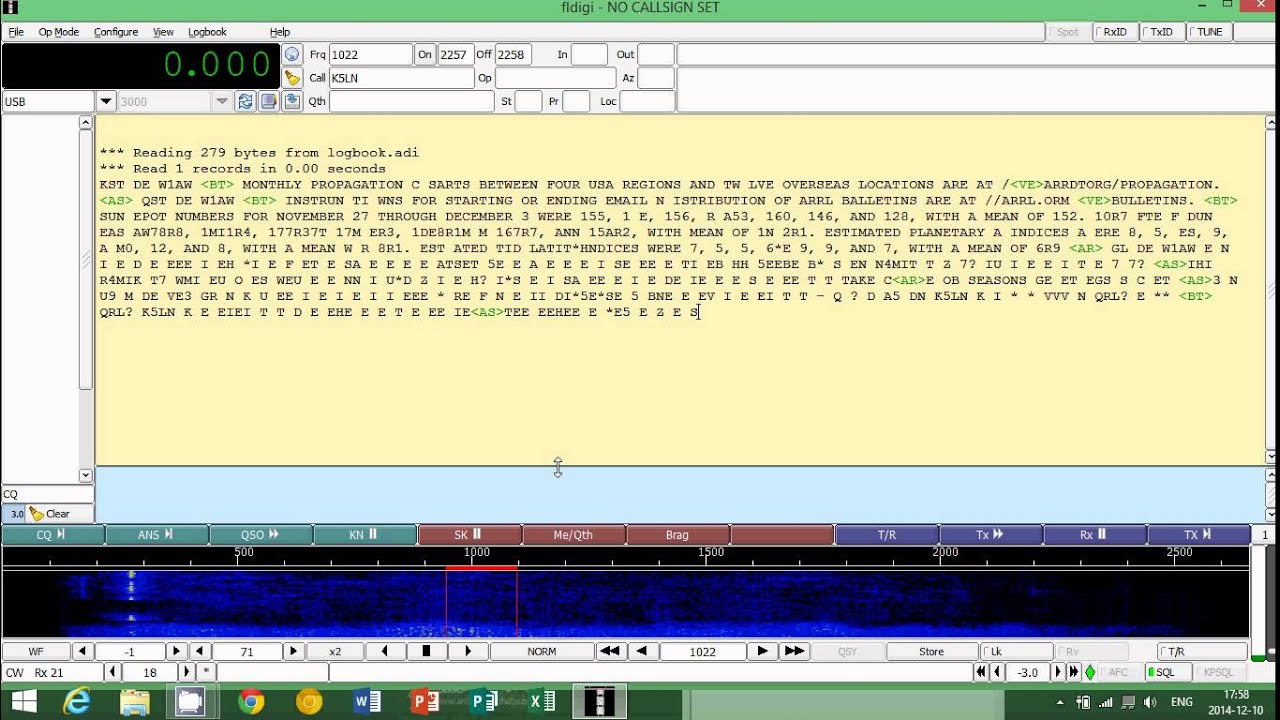Click the CW mode indicator in status bar
Image resolution: width=1280 pixels, height=720 pixels.
coord(15,673)
